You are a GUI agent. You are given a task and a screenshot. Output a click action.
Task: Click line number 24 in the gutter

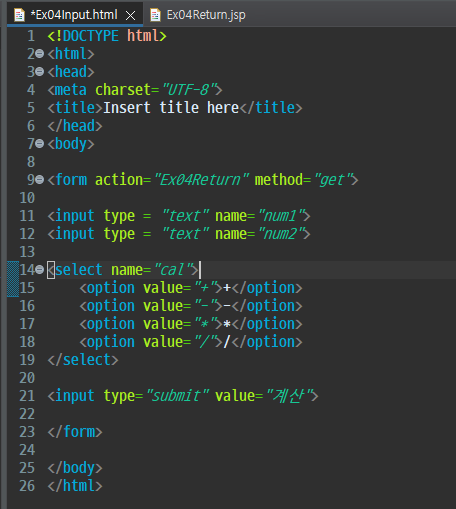27,450
